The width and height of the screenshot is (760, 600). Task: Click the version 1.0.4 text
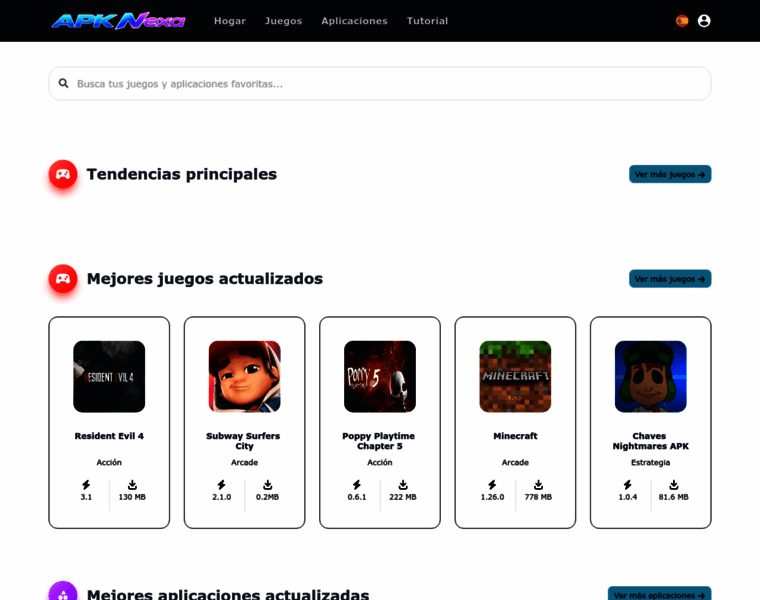tap(628, 497)
